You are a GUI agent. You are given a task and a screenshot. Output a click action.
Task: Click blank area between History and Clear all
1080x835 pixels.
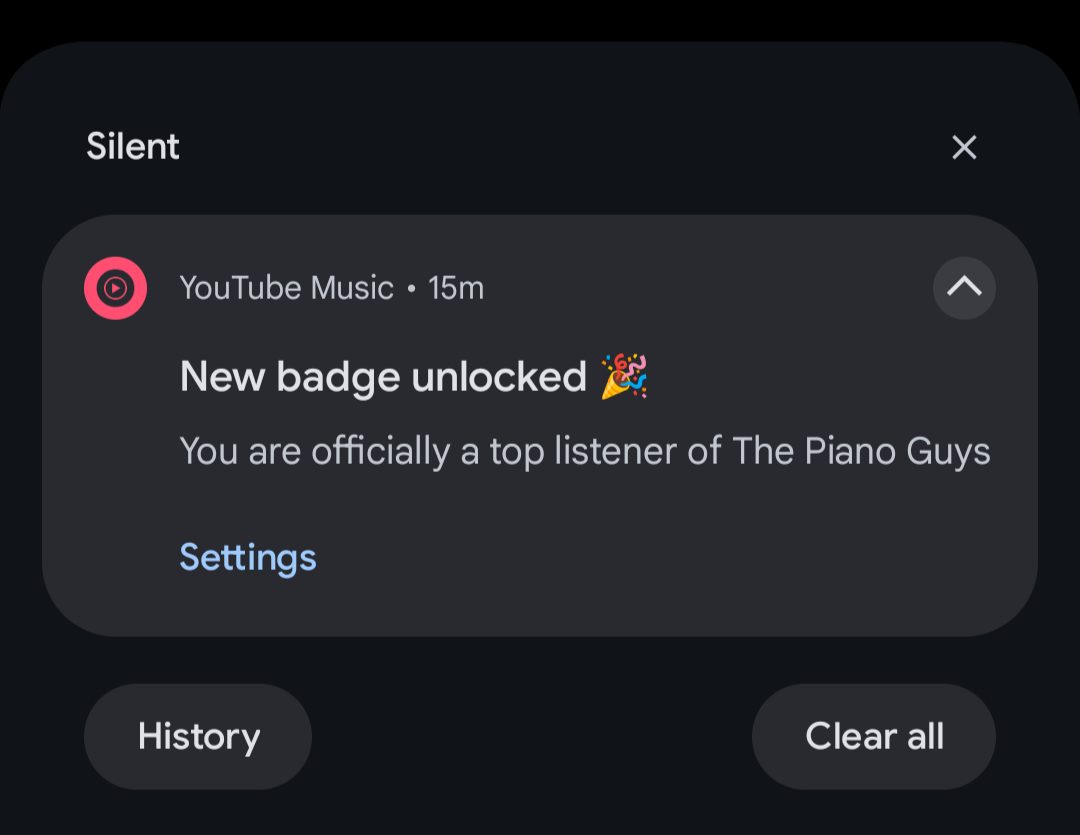click(530, 737)
